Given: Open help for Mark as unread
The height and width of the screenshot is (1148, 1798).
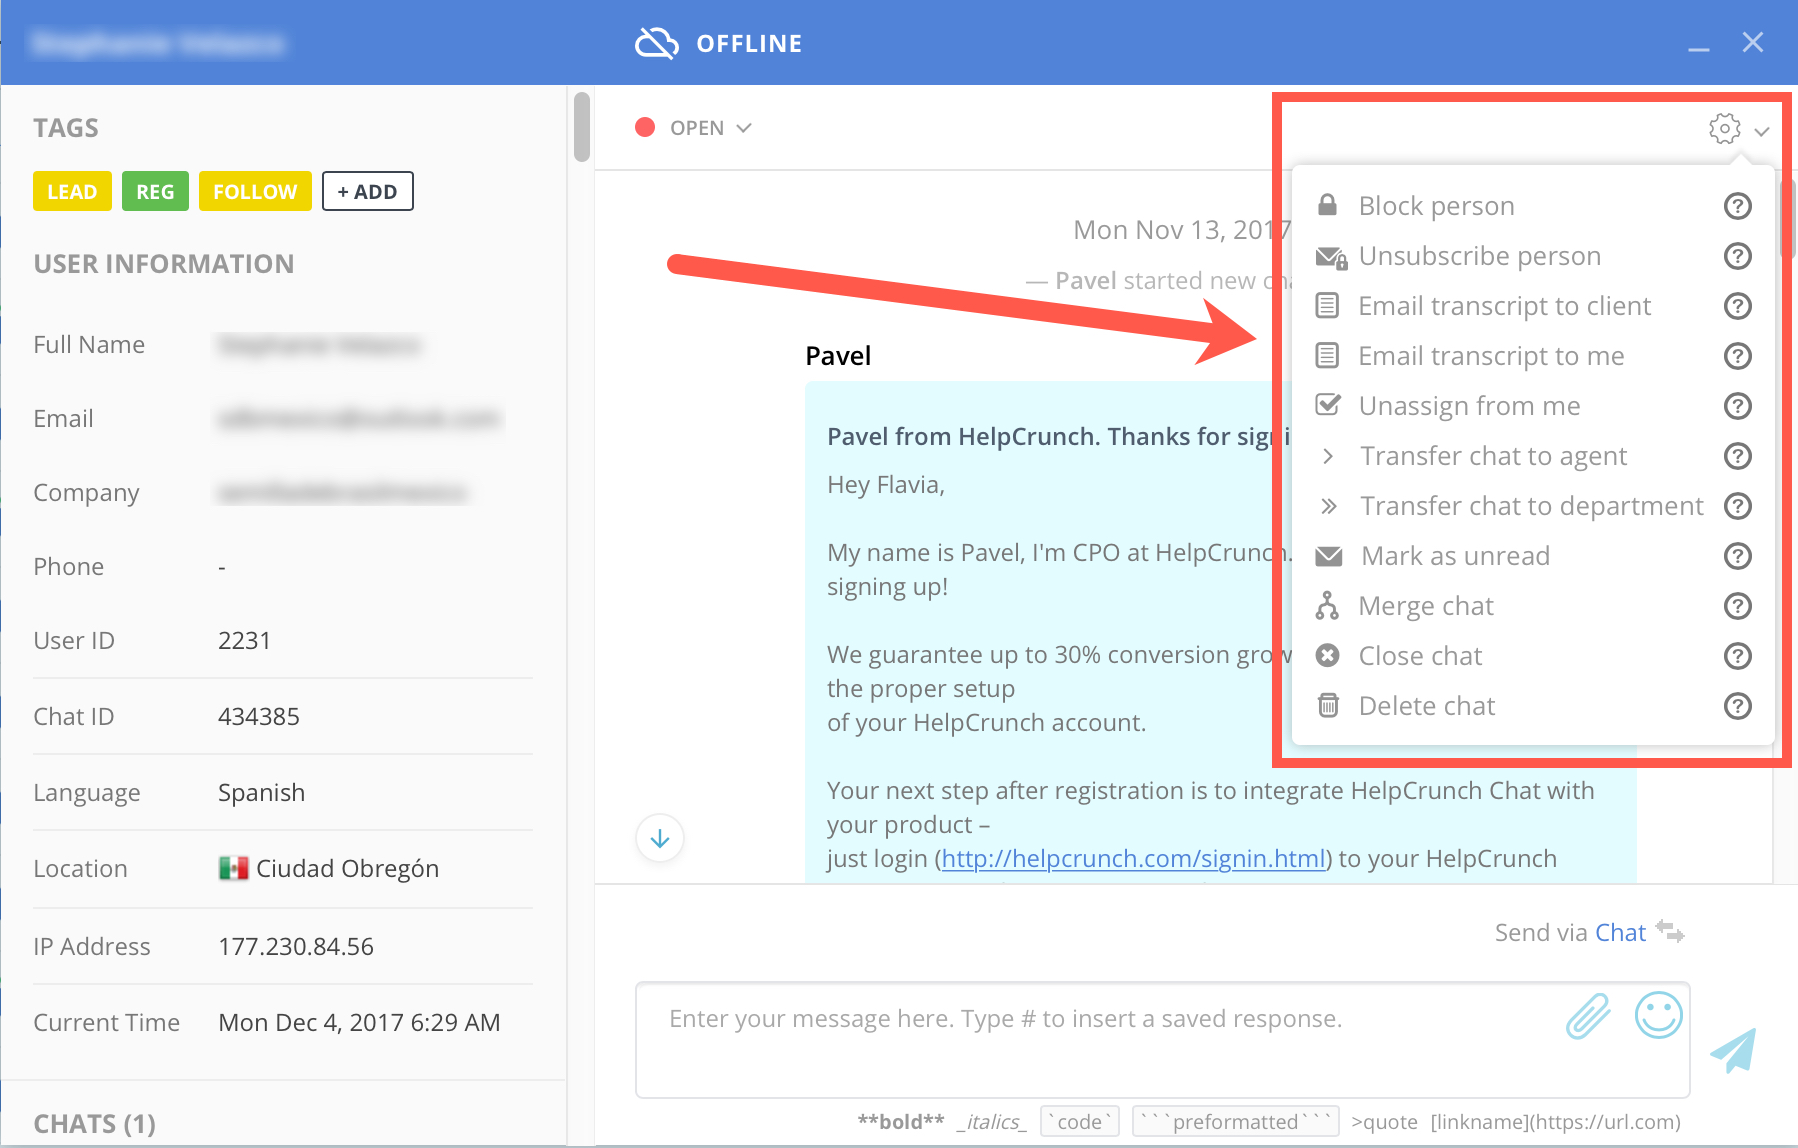Looking at the screenshot, I should coord(1738,556).
